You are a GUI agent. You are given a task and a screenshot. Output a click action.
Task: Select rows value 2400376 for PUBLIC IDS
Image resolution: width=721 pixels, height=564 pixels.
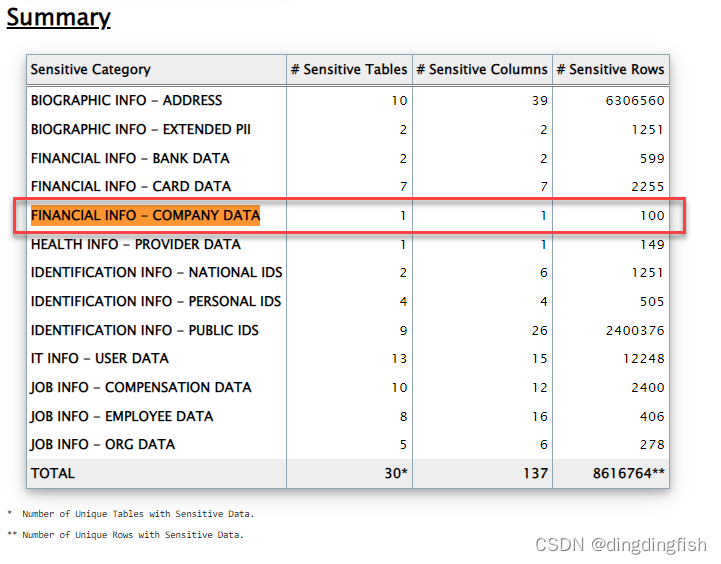[635, 330]
